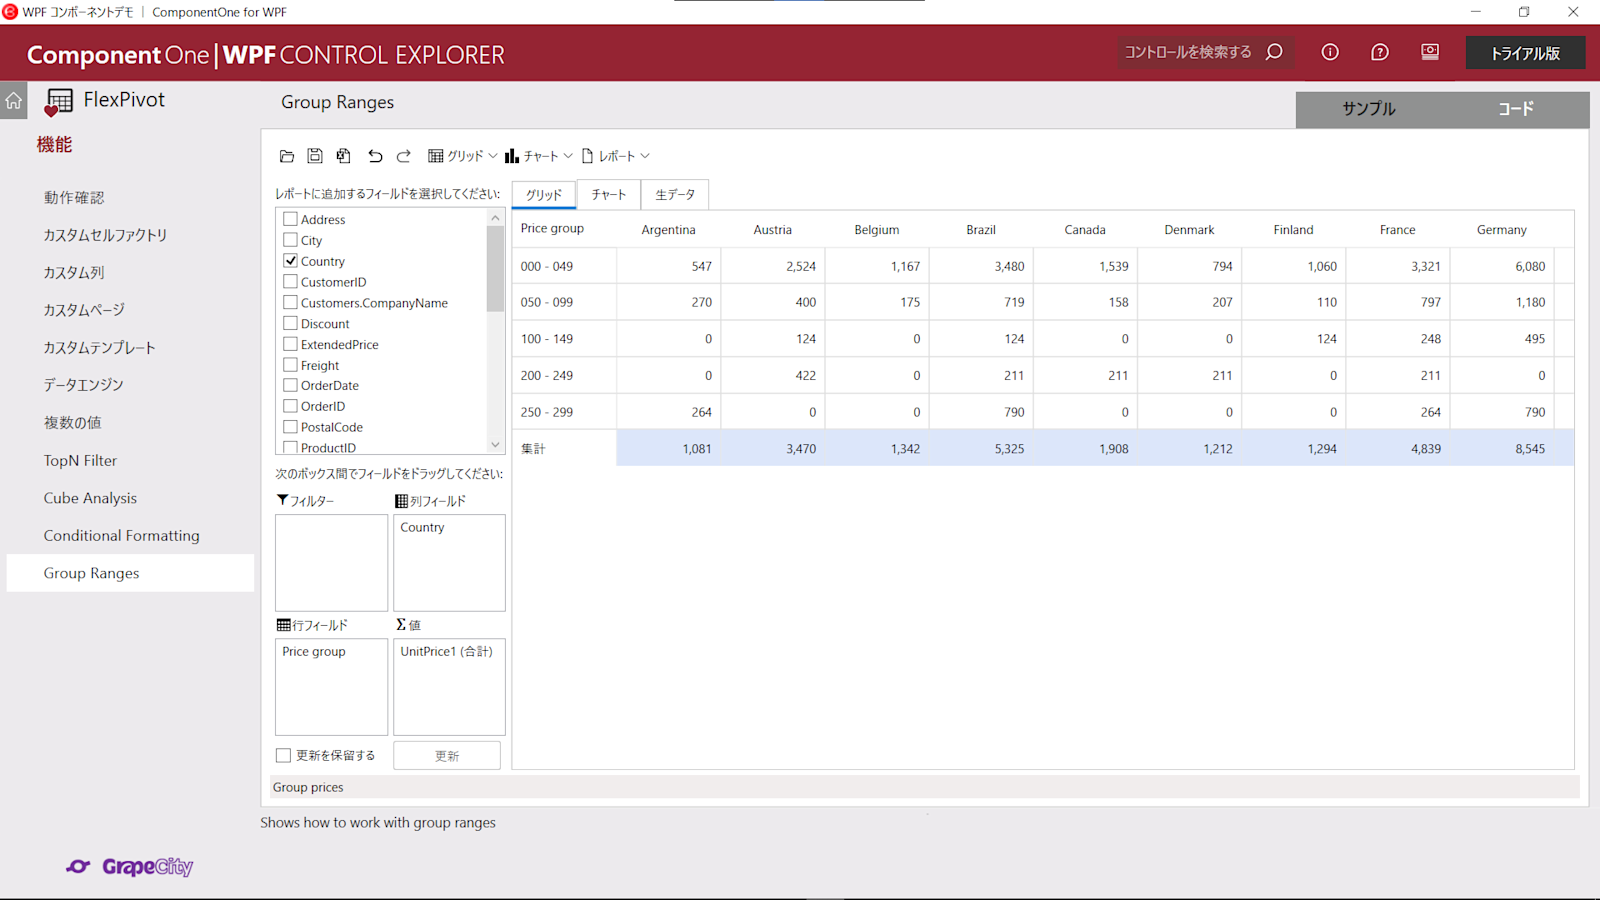Select Price group in row fields box
Viewport: 1600px width, 900px height.
tap(314, 651)
